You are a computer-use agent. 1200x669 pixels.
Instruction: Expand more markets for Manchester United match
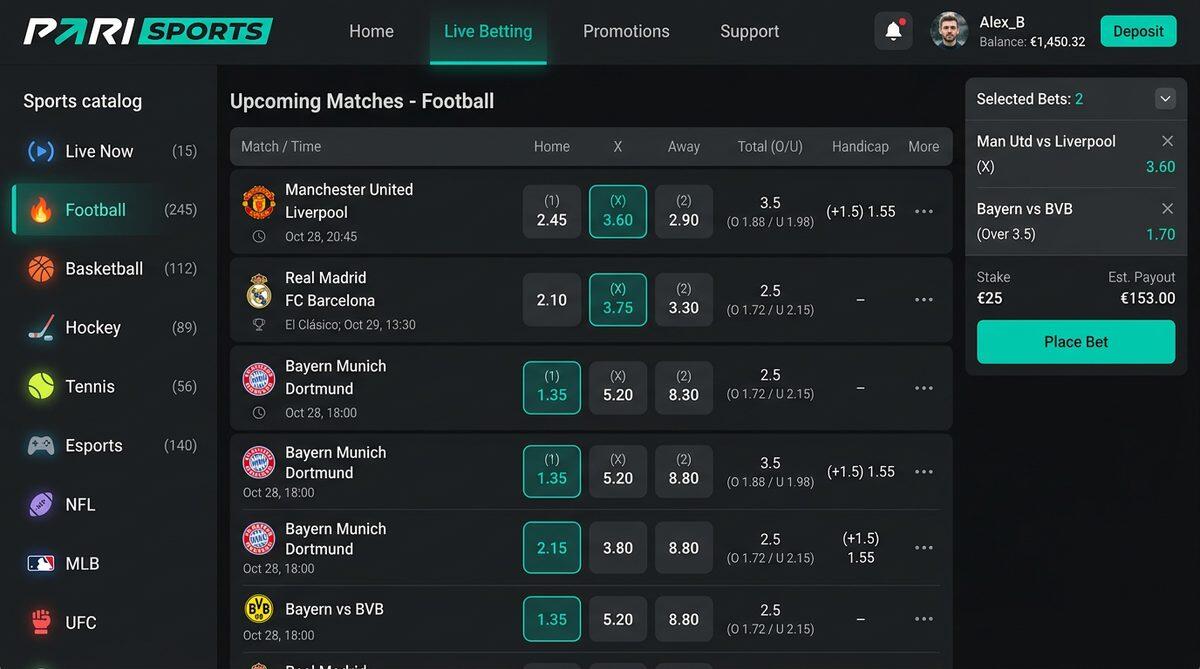point(924,211)
